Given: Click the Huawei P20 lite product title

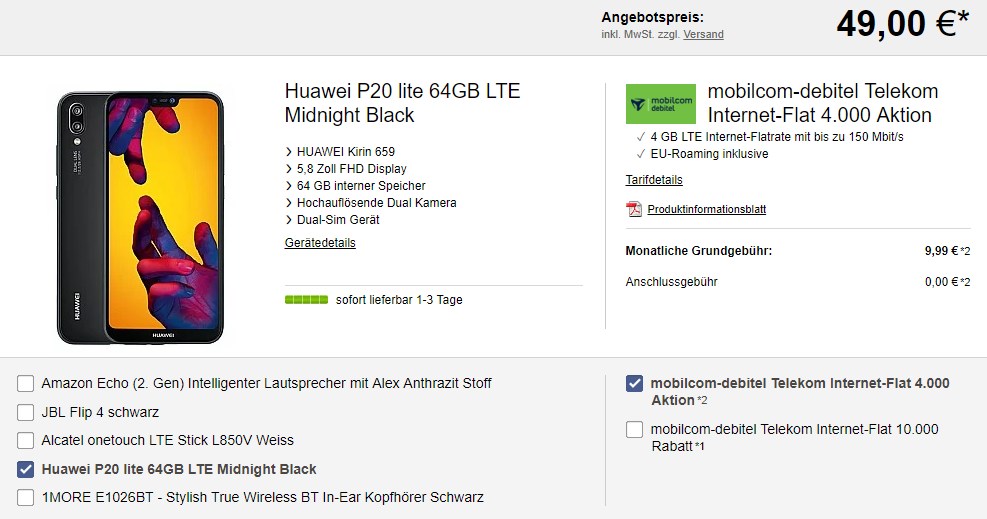Looking at the screenshot, I should (x=402, y=103).
